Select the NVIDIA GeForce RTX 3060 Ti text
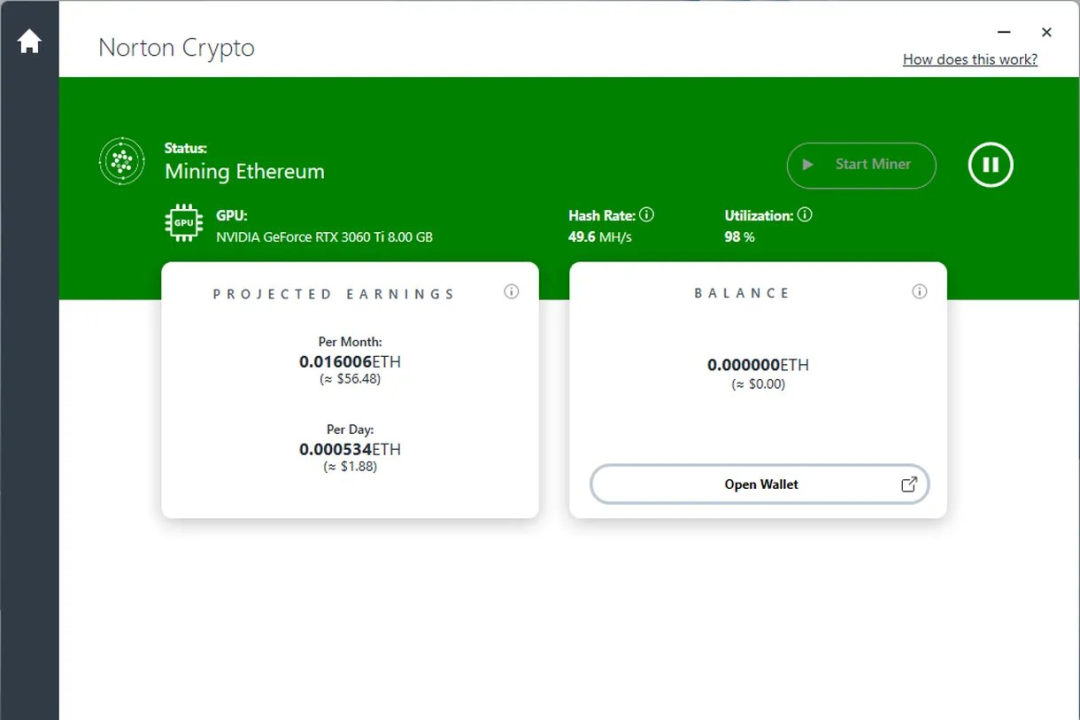This screenshot has width=1080, height=720. click(324, 238)
